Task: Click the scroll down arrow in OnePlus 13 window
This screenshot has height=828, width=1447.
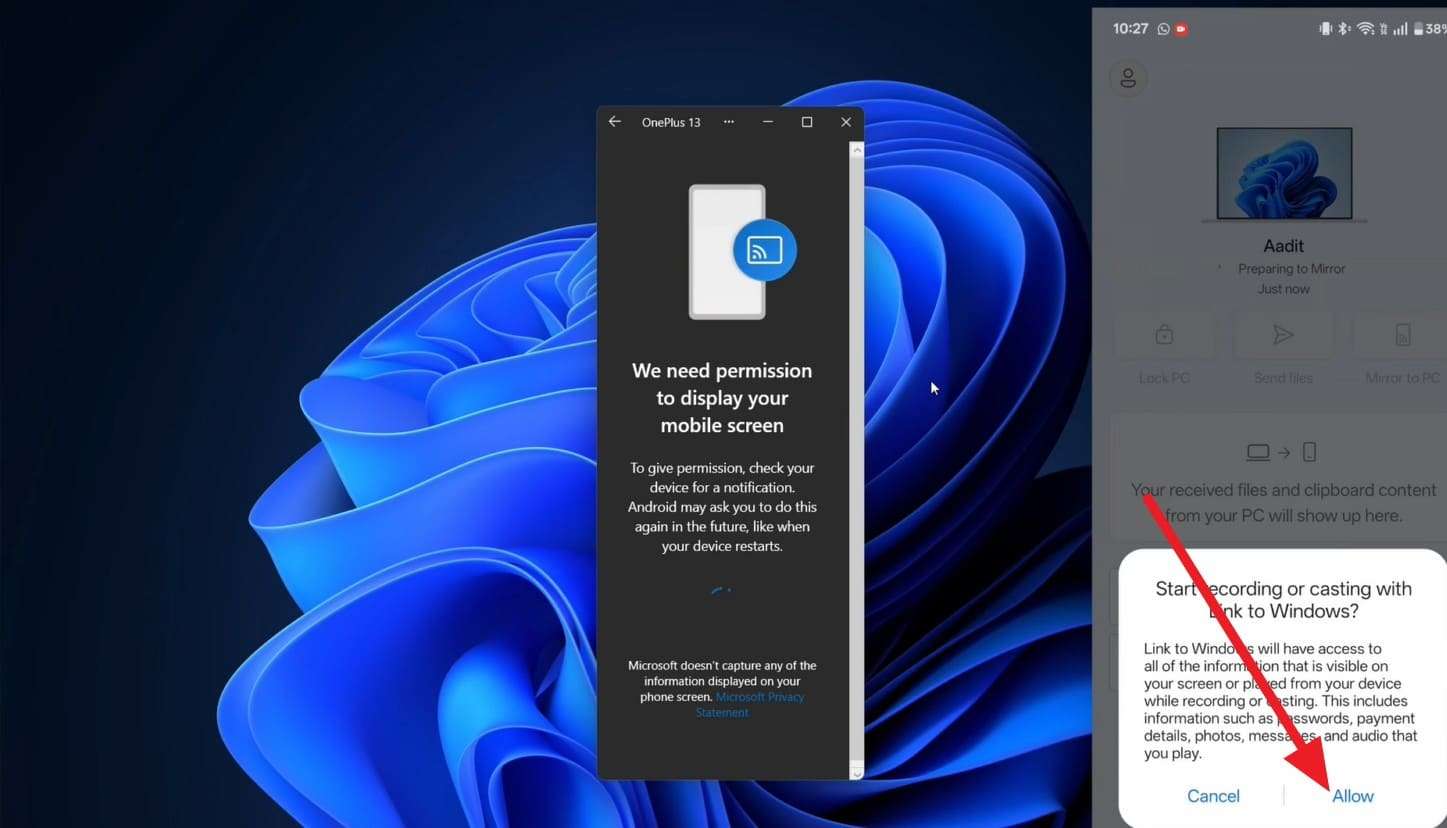Action: tap(856, 773)
